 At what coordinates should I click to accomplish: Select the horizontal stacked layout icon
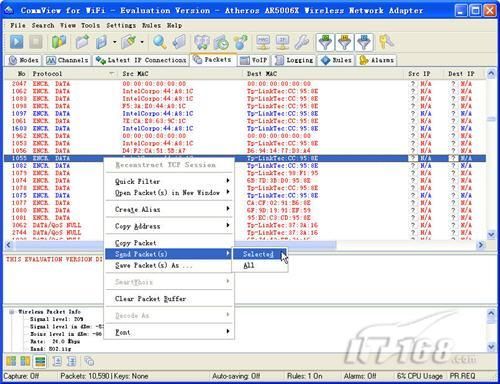[x=40, y=361]
